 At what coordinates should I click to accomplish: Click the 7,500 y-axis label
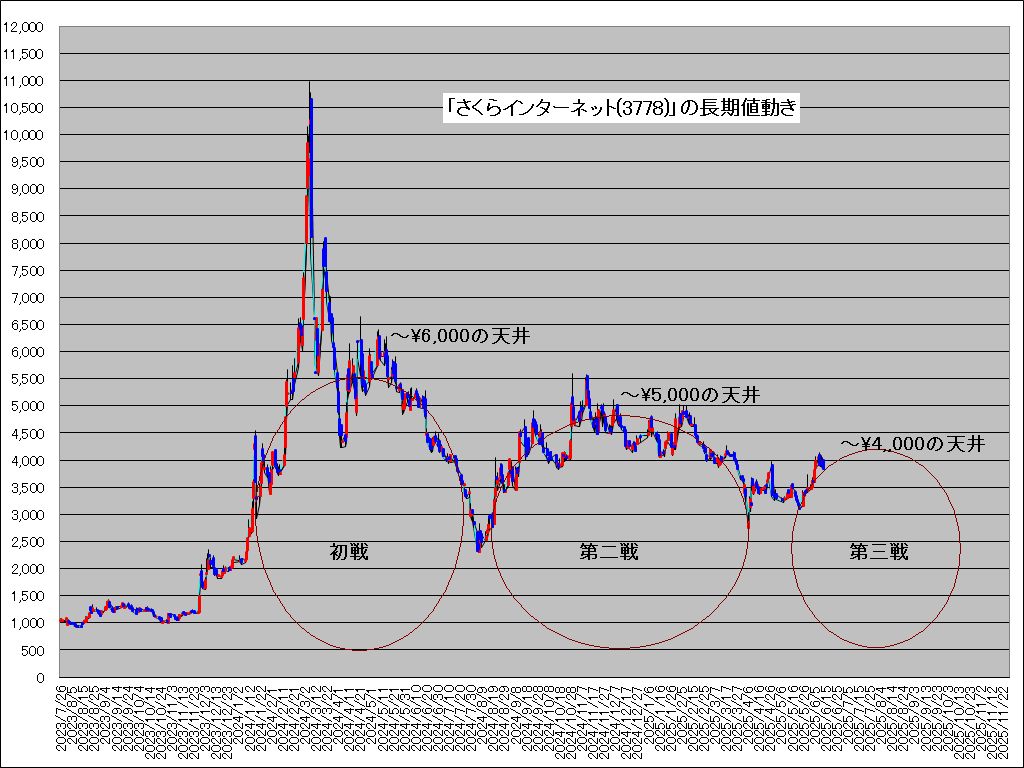[x=27, y=271]
